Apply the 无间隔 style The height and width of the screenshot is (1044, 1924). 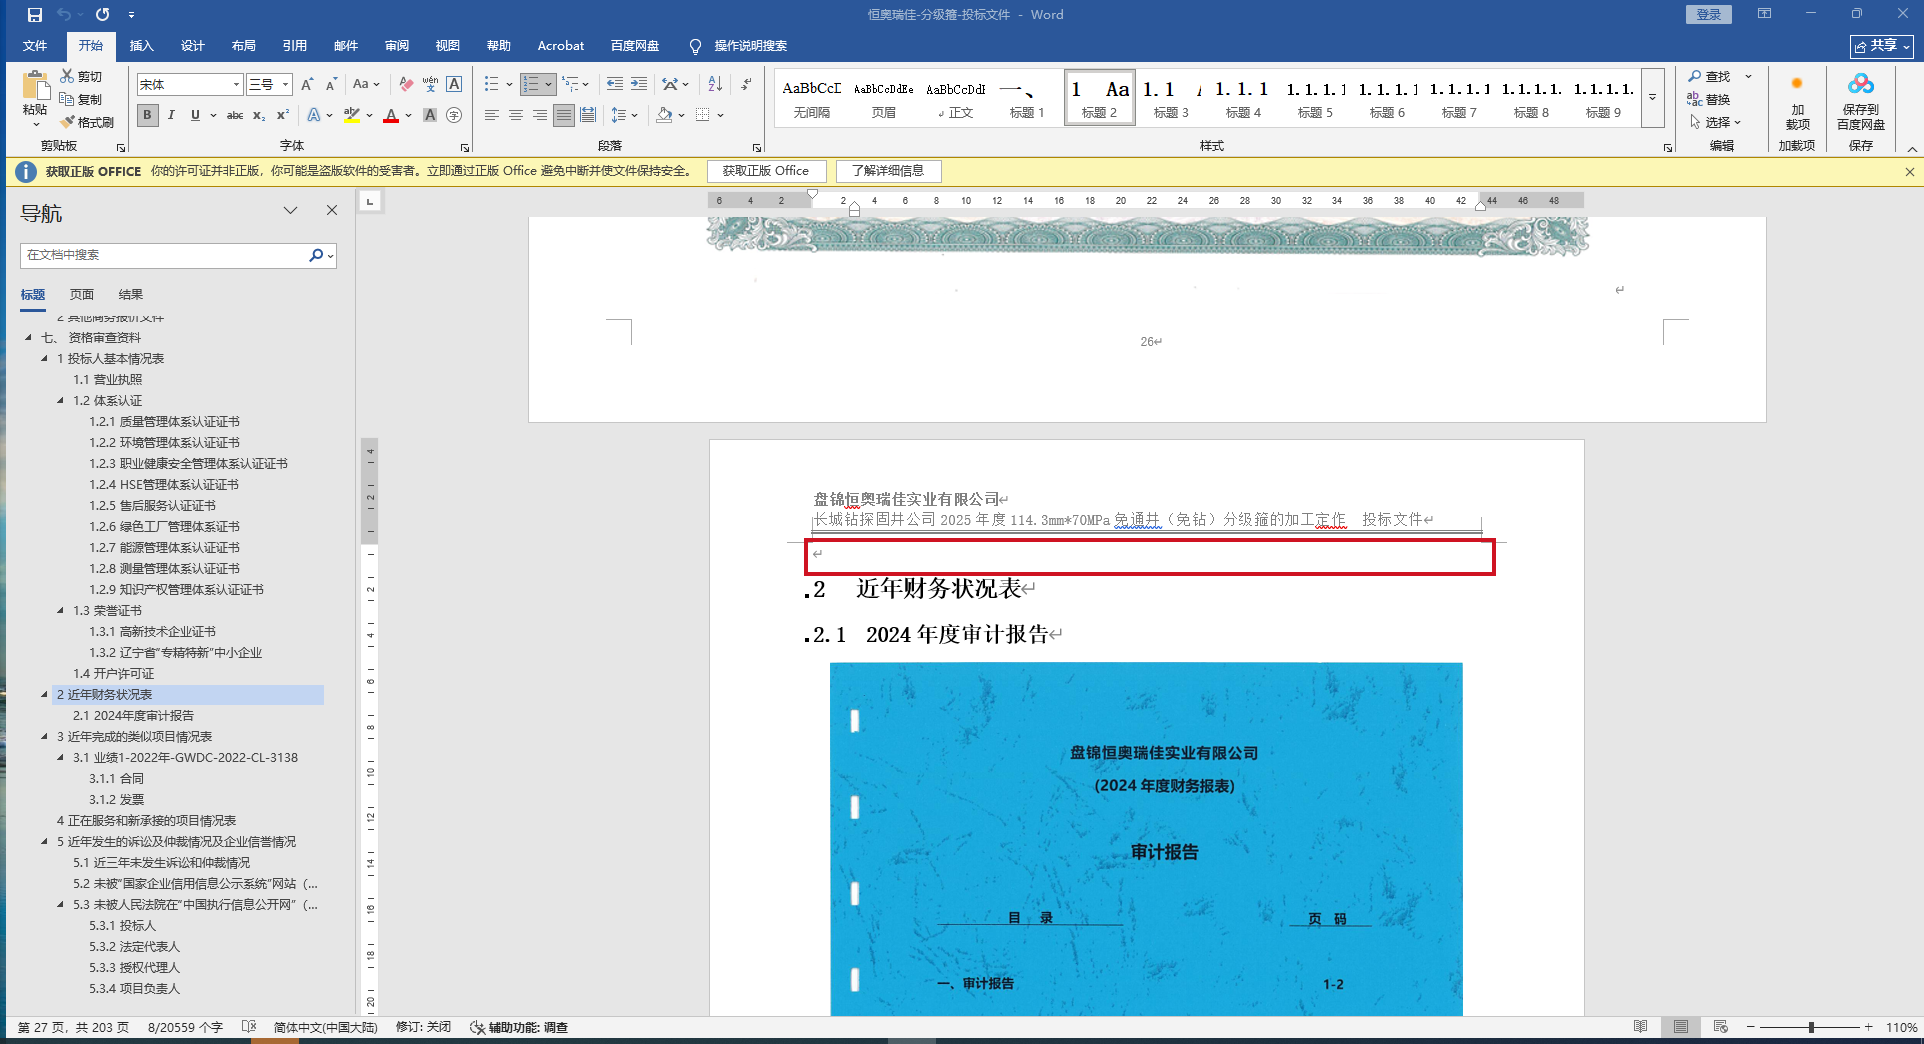coord(812,98)
